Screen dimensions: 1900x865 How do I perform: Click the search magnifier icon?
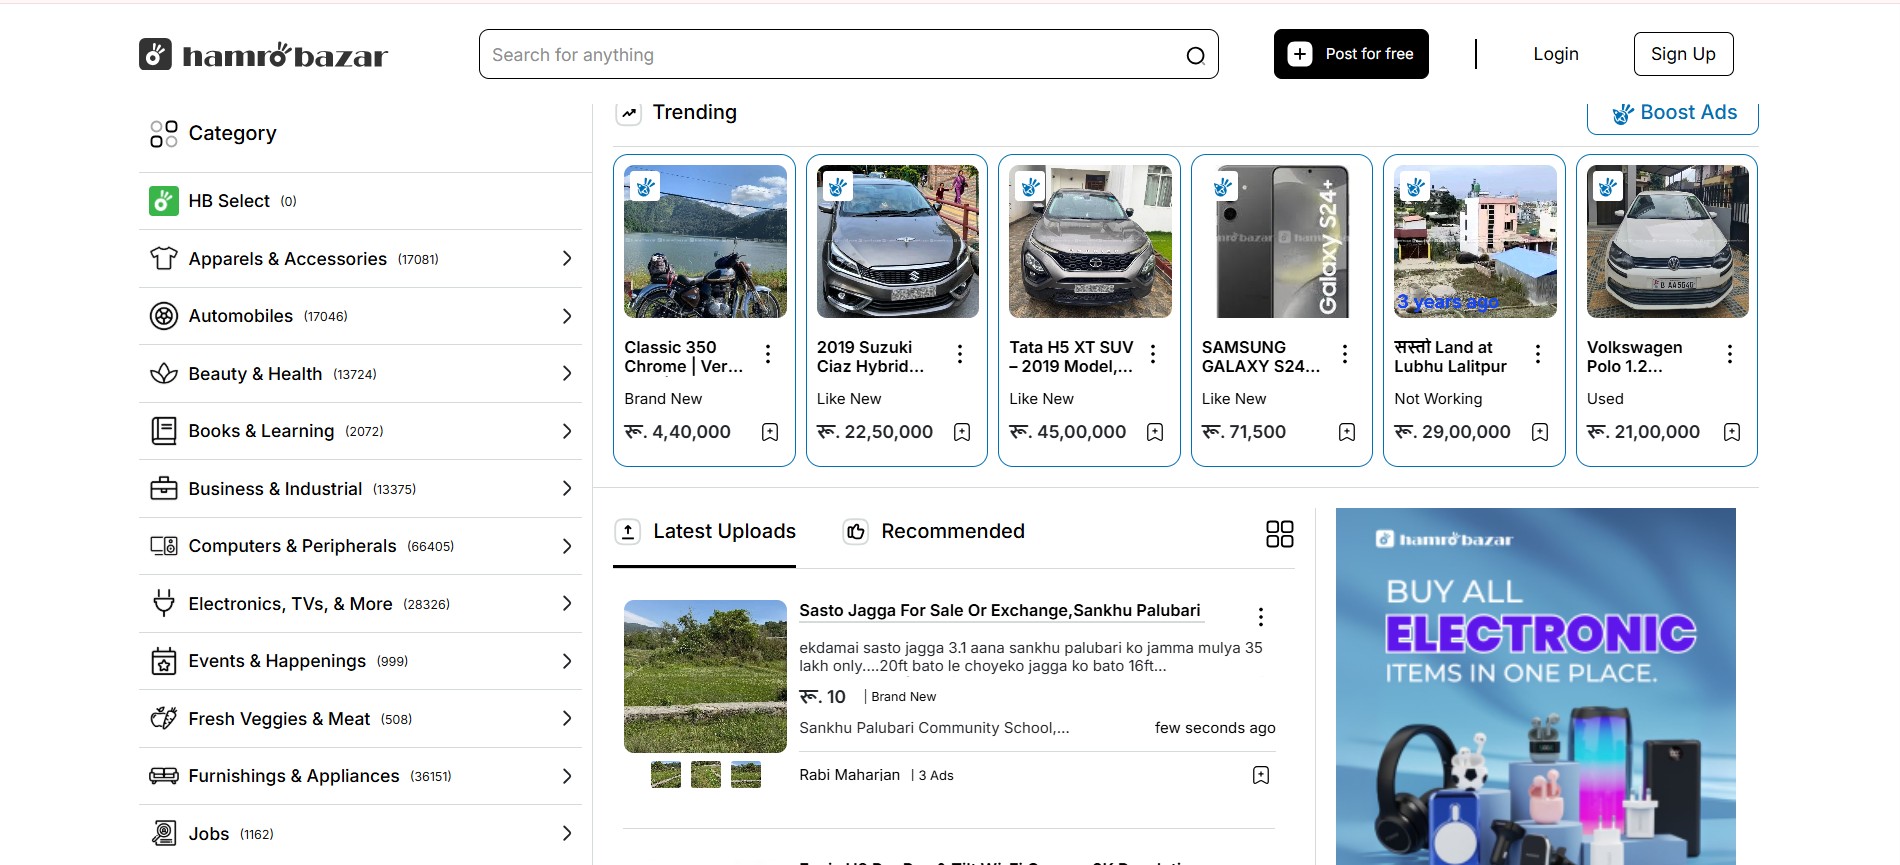1195,56
